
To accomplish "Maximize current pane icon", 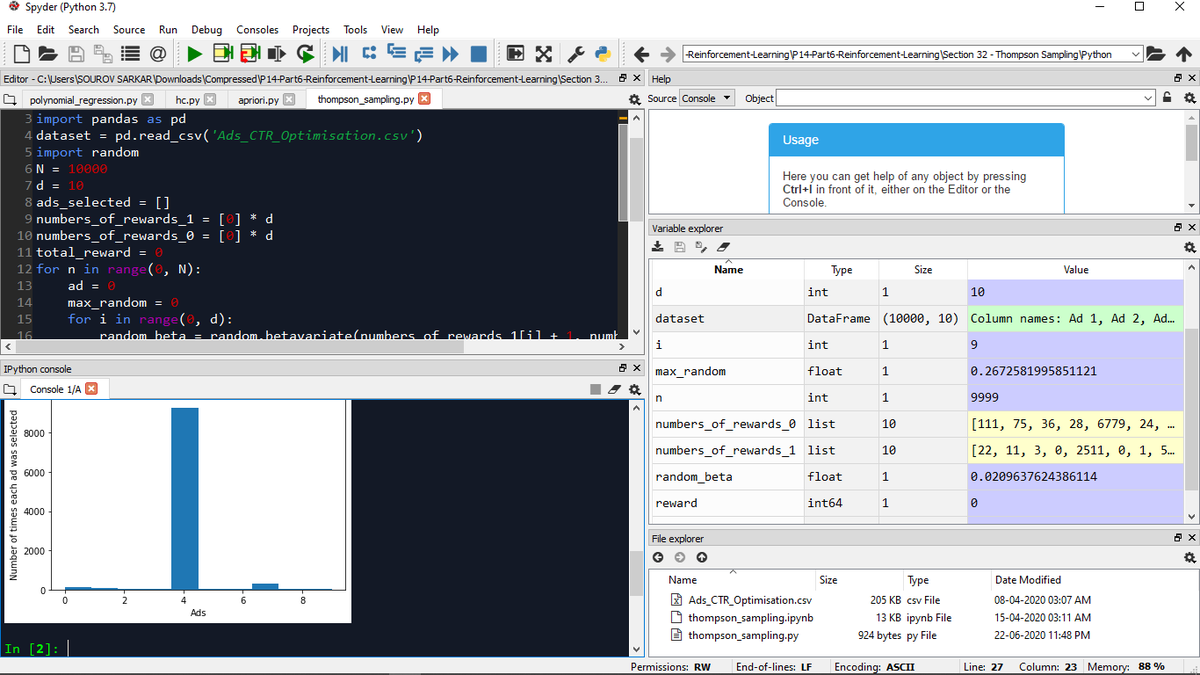I will click(x=516, y=54).
